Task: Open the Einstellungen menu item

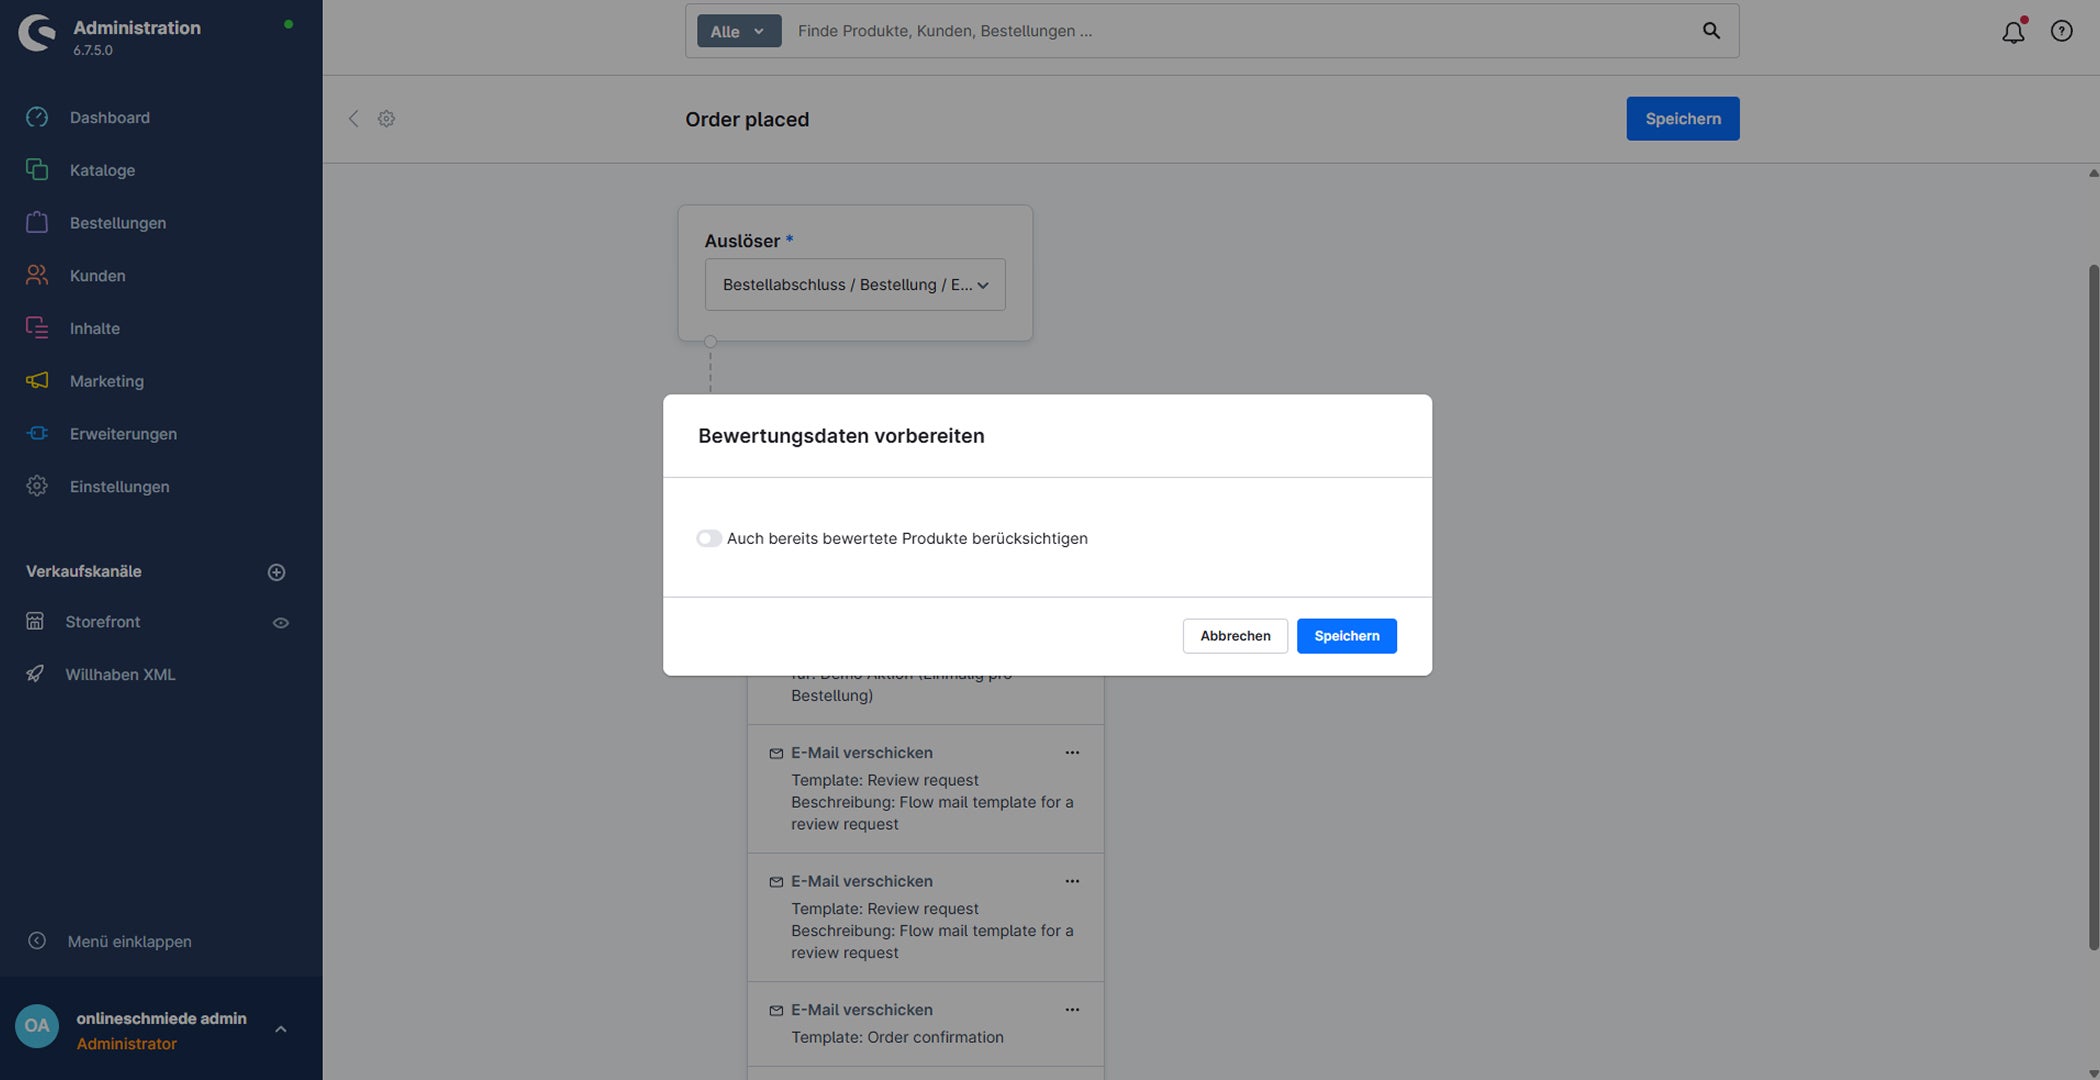Action: coord(120,487)
